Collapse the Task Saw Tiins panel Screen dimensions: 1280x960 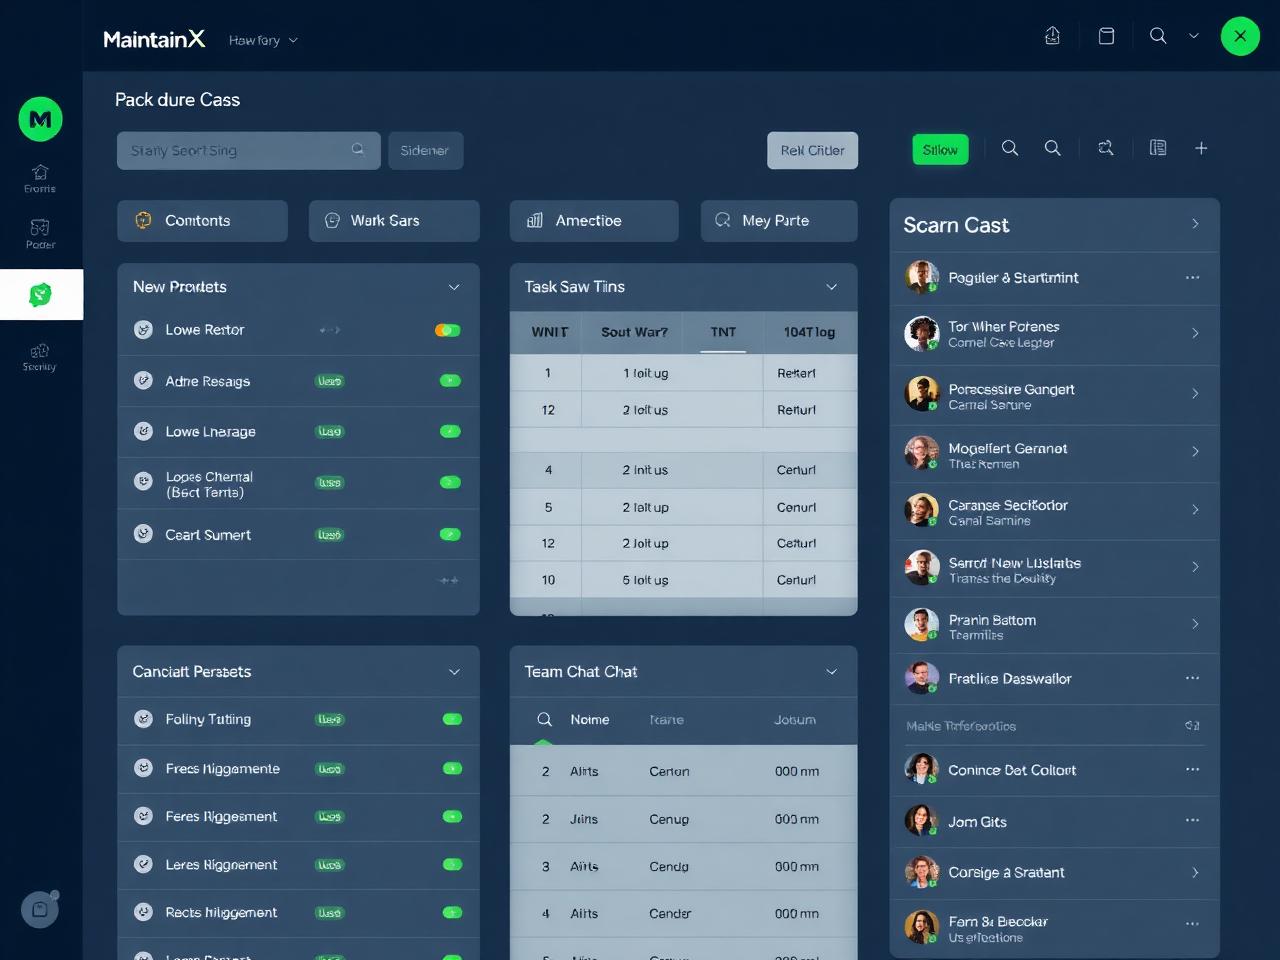(x=831, y=287)
